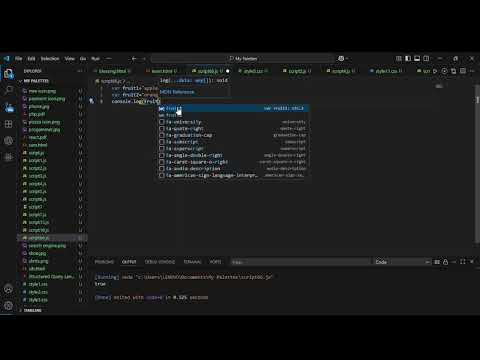Toggle the Secondary Side Bar layout icon

pos(426,59)
